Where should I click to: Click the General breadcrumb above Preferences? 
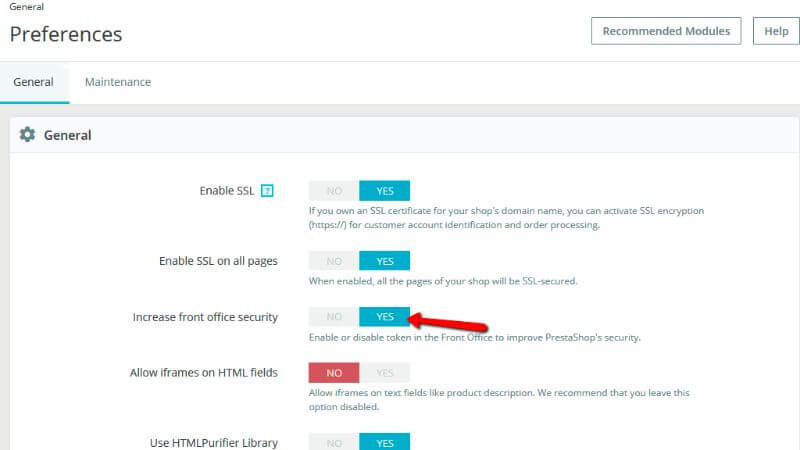pos(27,7)
